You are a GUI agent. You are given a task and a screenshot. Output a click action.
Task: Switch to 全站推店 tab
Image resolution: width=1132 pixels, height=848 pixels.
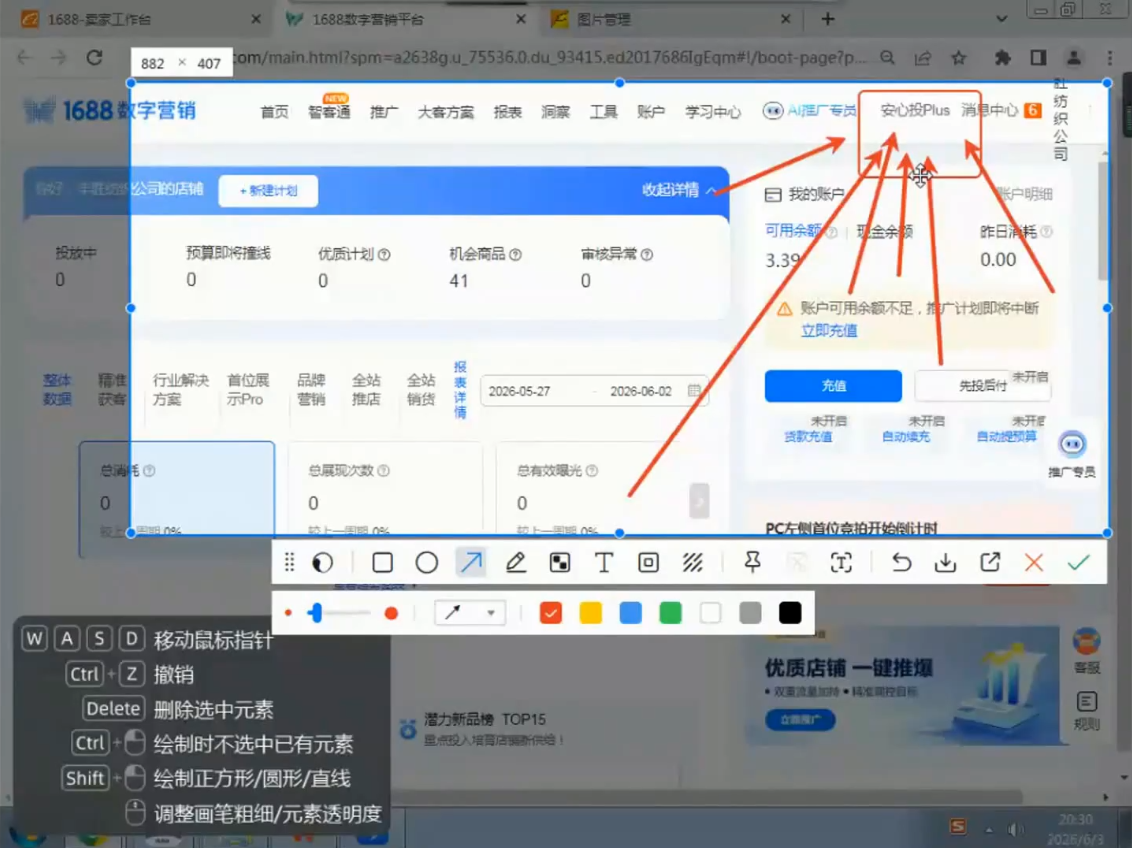pyautogui.click(x=366, y=390)
